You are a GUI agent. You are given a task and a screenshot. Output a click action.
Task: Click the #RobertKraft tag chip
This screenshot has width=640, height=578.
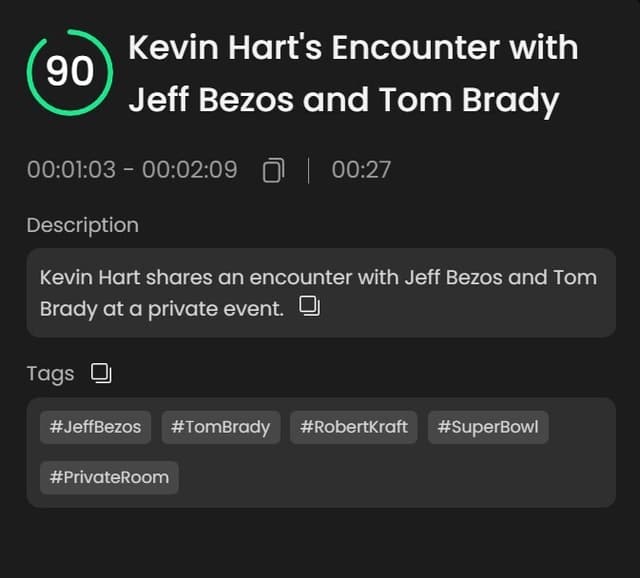354,427
